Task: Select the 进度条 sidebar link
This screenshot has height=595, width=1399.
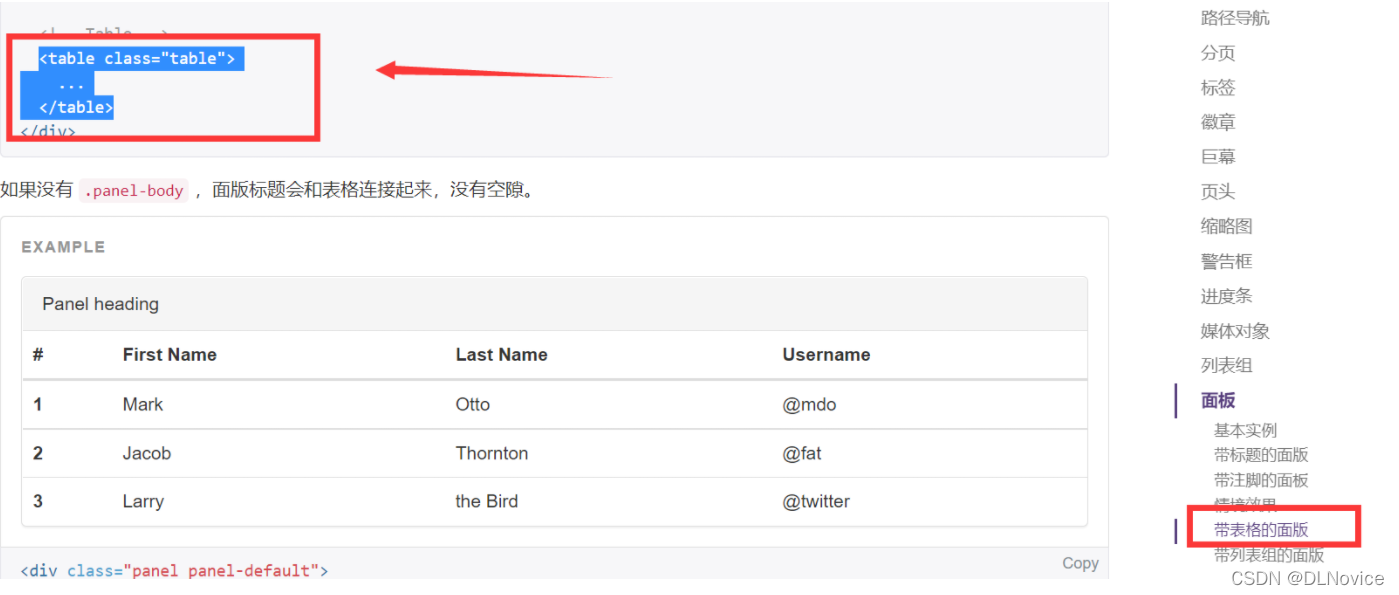Action: click(x=1226, y=296)
